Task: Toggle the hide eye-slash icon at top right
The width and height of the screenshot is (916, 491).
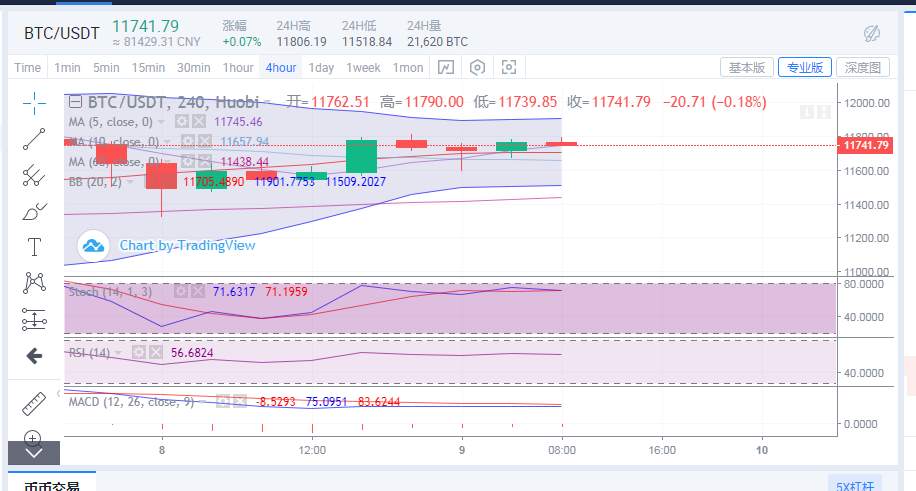Action: point(872,34)
